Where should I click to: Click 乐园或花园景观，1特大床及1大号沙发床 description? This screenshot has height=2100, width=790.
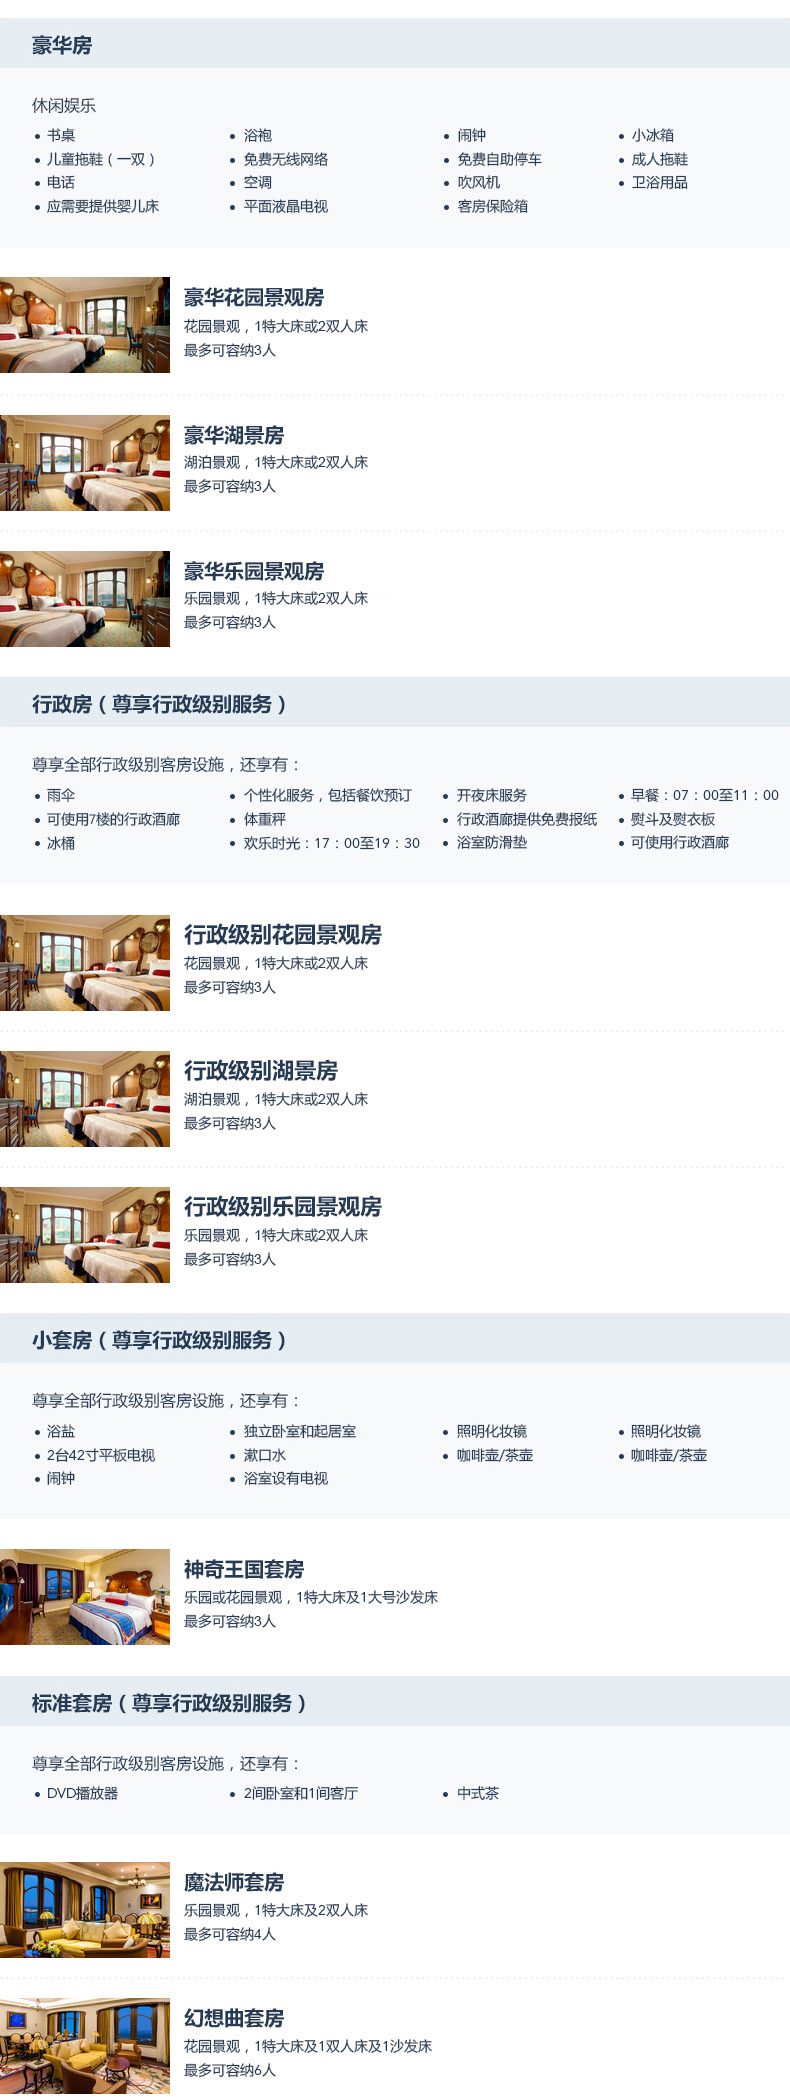point(311,1597)
